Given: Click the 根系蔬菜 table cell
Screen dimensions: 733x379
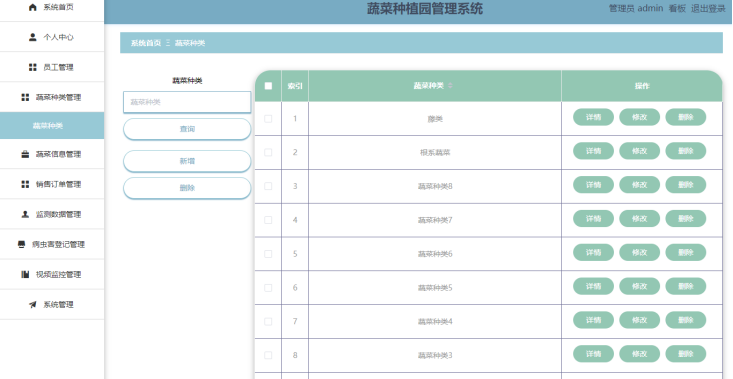Looking at the screenshot, I should tap(435, 152).
